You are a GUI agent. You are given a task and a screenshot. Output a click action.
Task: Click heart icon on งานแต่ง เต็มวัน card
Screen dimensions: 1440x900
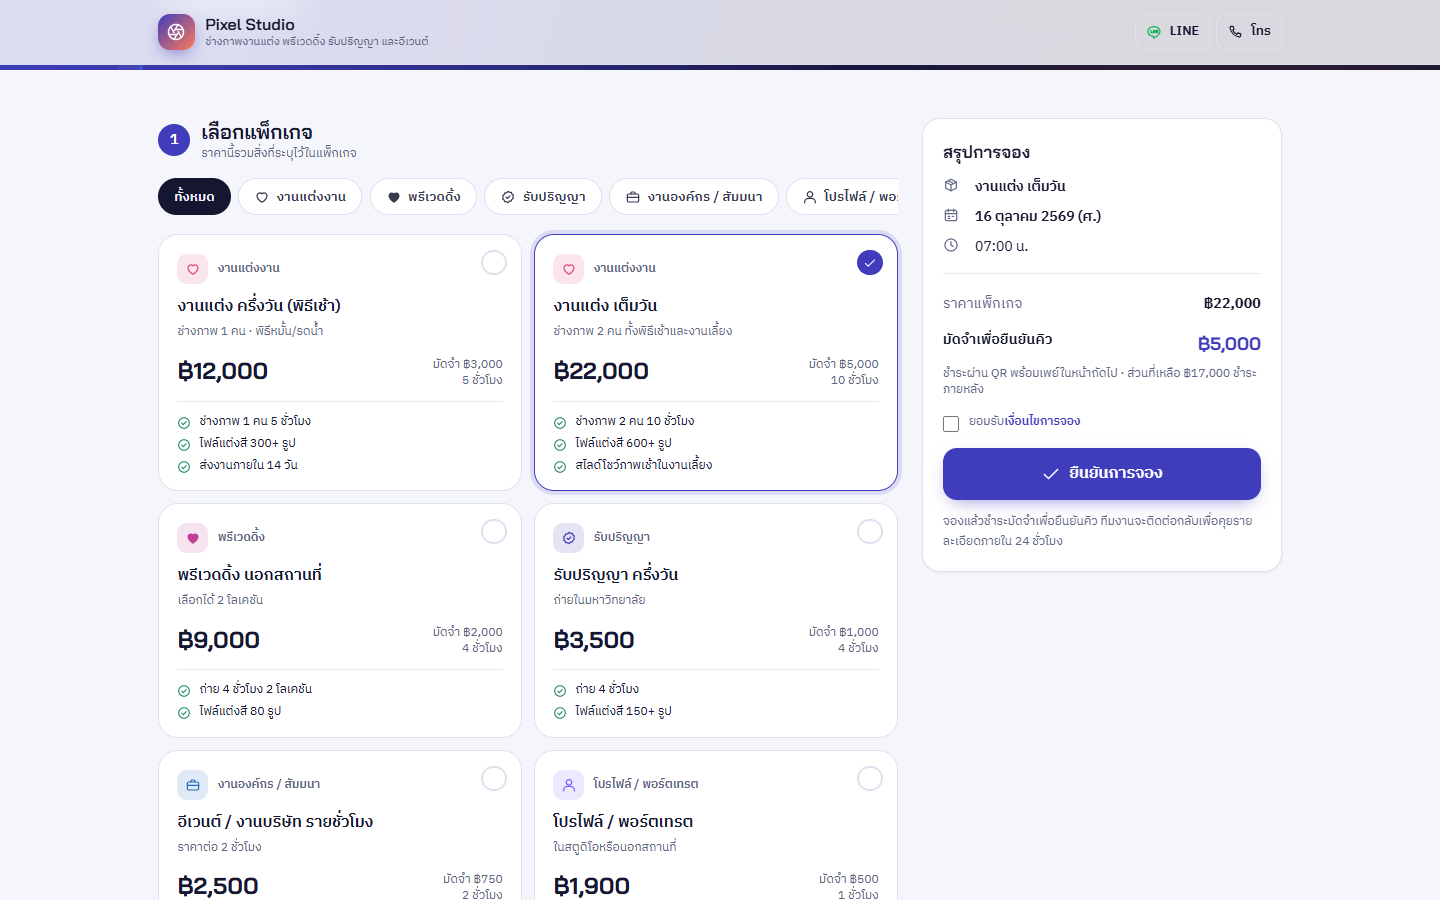pos(569,269)
